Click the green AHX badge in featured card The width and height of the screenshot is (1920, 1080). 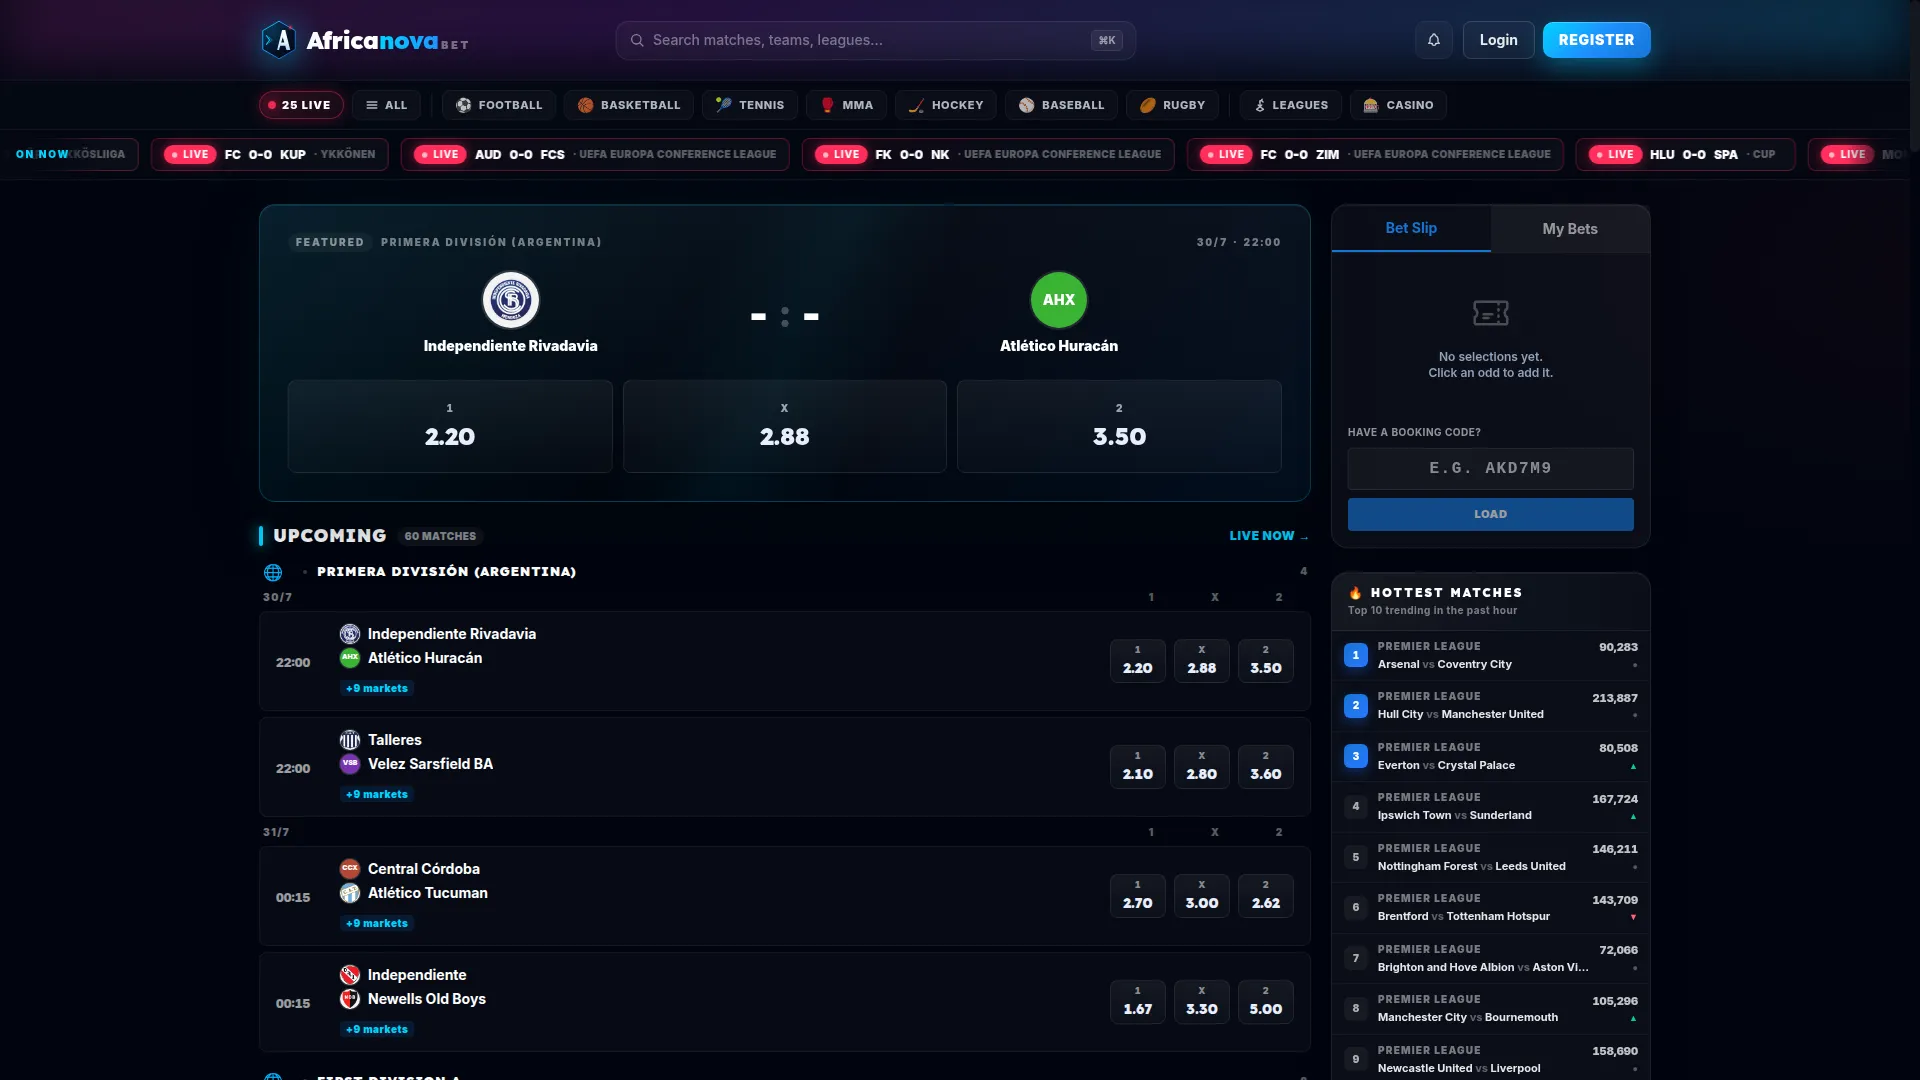[x=1059, y=300]
